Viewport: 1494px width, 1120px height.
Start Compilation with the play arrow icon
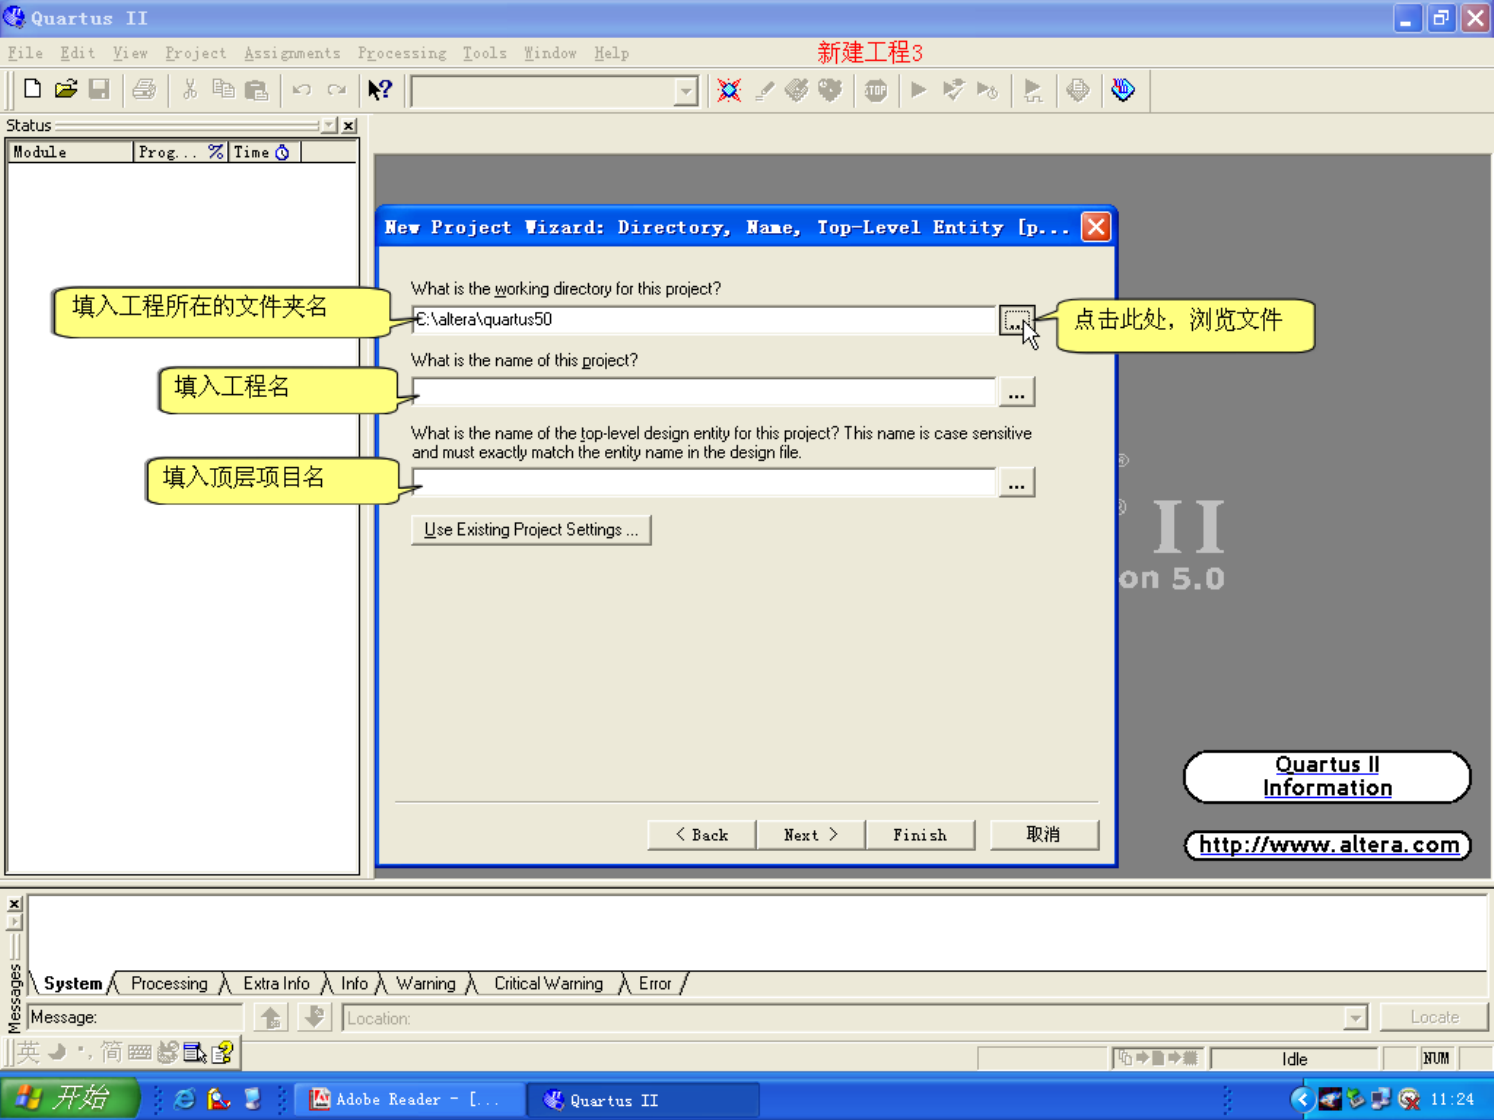[918, 90]
